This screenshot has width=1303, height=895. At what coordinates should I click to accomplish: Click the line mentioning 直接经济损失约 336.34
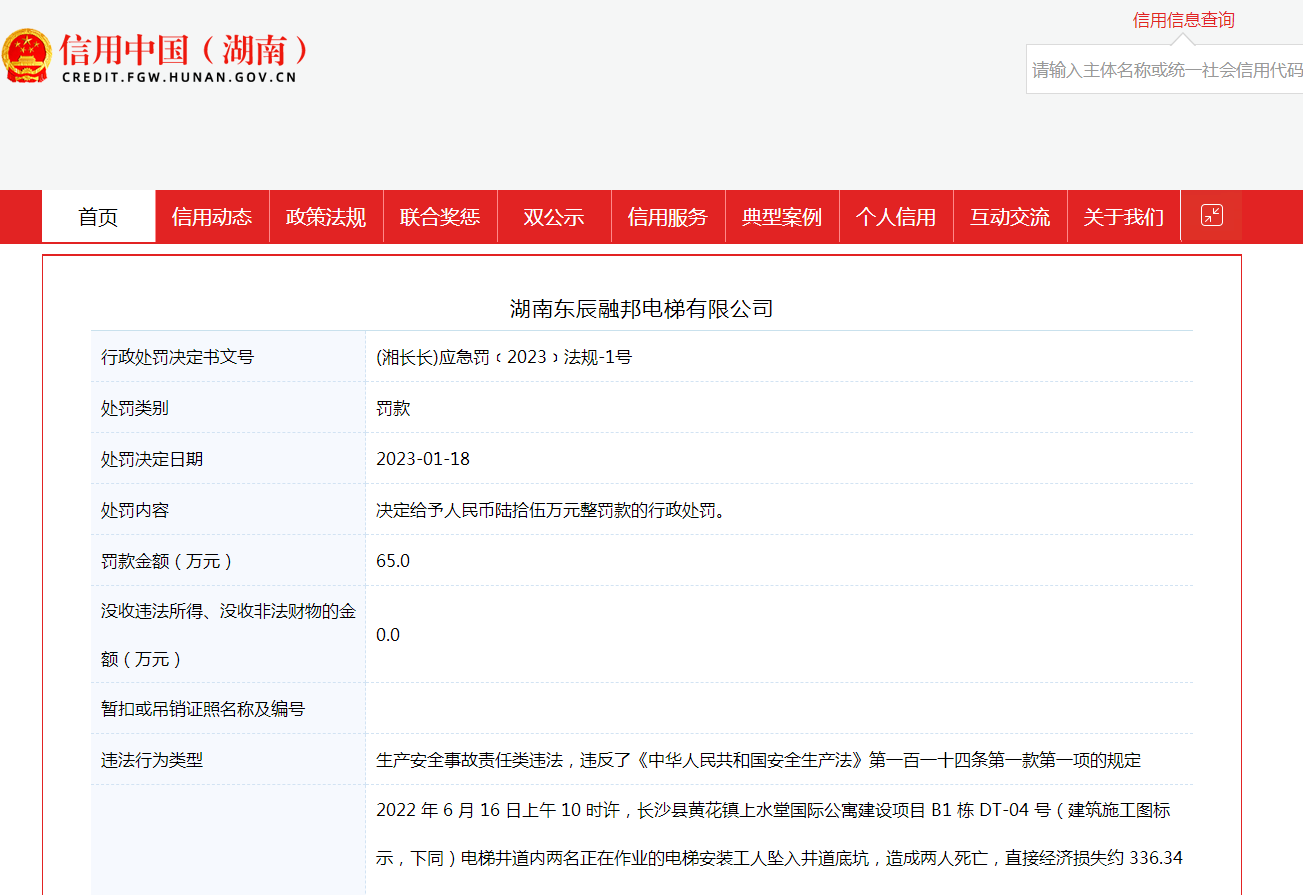pos(780,858)
